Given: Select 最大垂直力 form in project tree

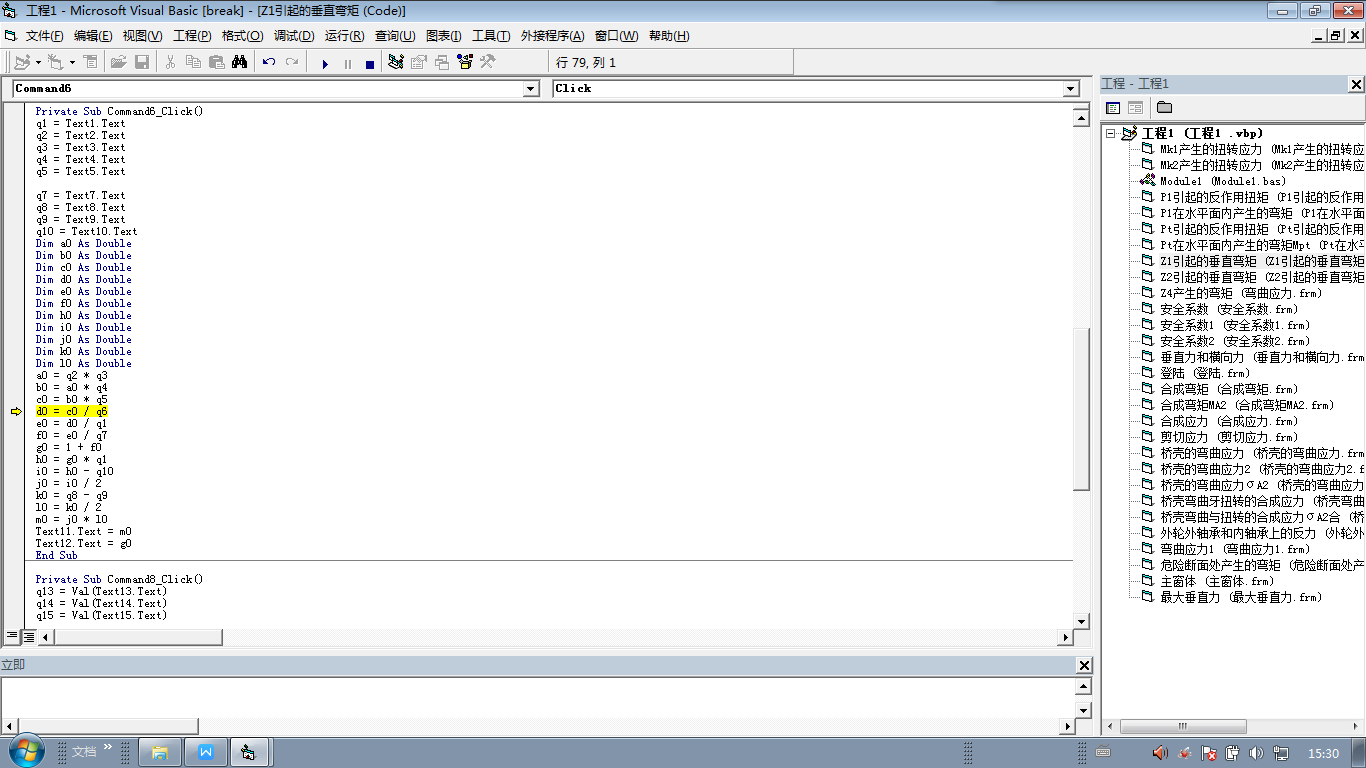Looking at the screenshot, I should pos(1240,597).
